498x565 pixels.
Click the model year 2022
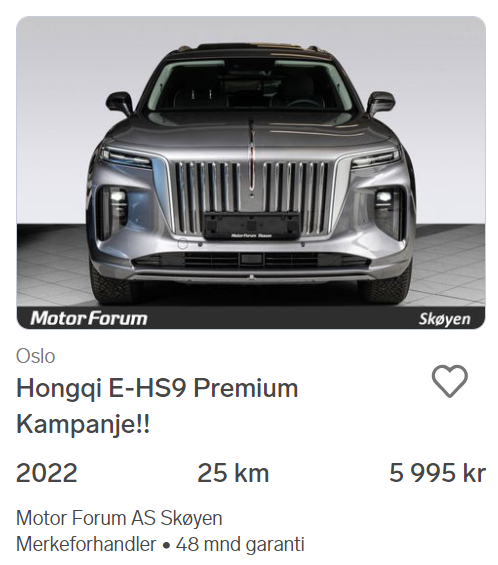pyautogui.click(x=47, y=473)
